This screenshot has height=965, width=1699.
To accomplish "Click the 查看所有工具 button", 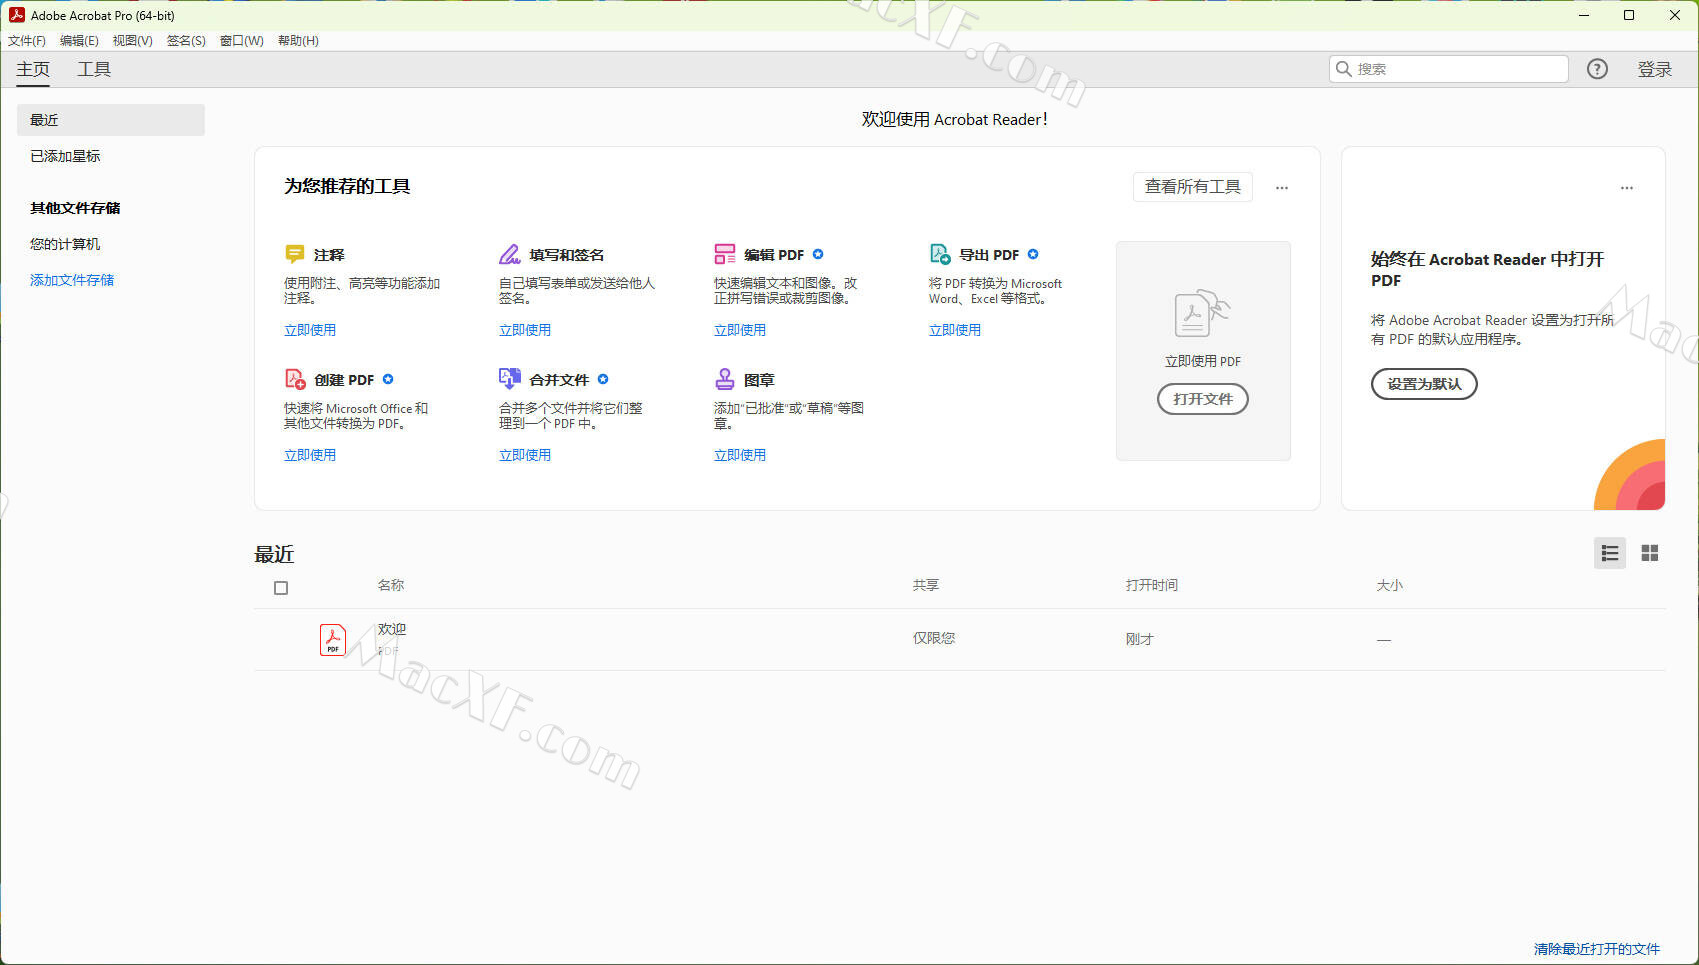I will click(x=1192, y=187).
